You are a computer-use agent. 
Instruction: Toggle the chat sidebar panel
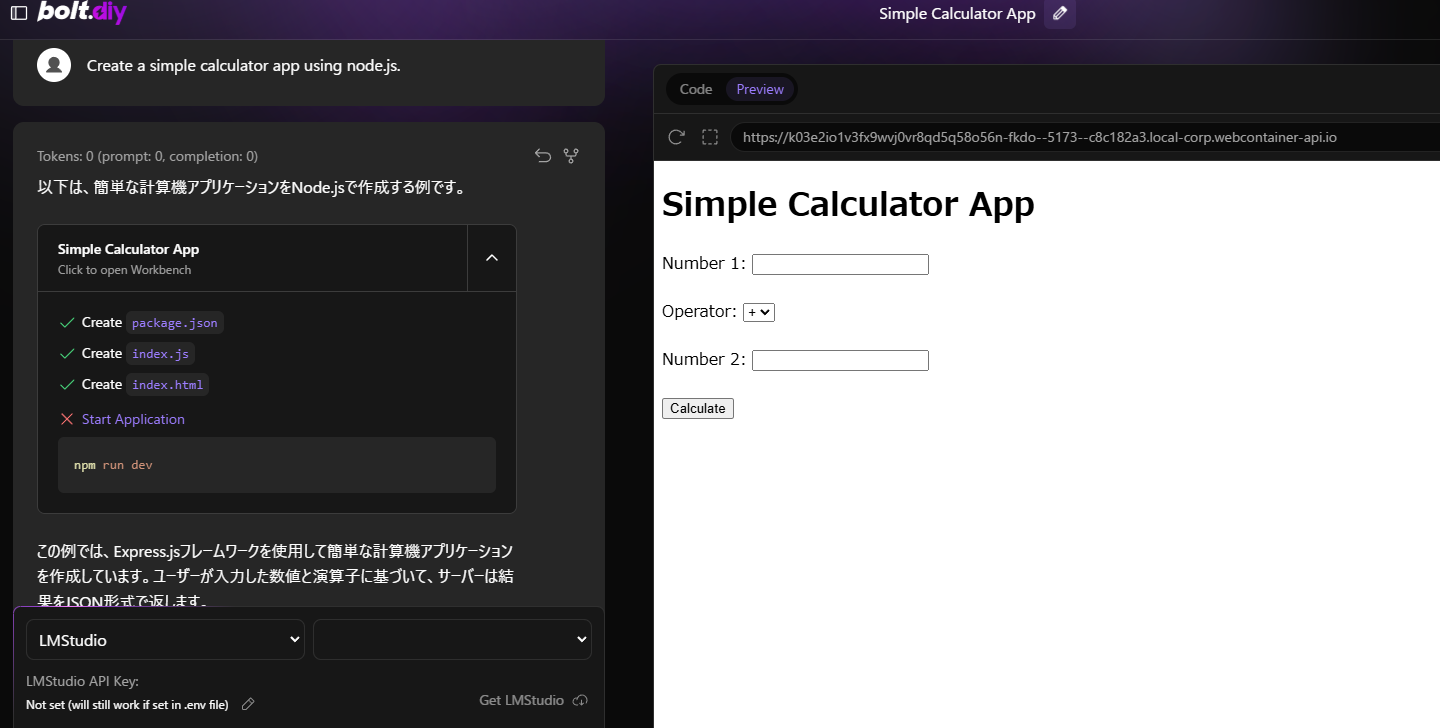pos(19,13)
